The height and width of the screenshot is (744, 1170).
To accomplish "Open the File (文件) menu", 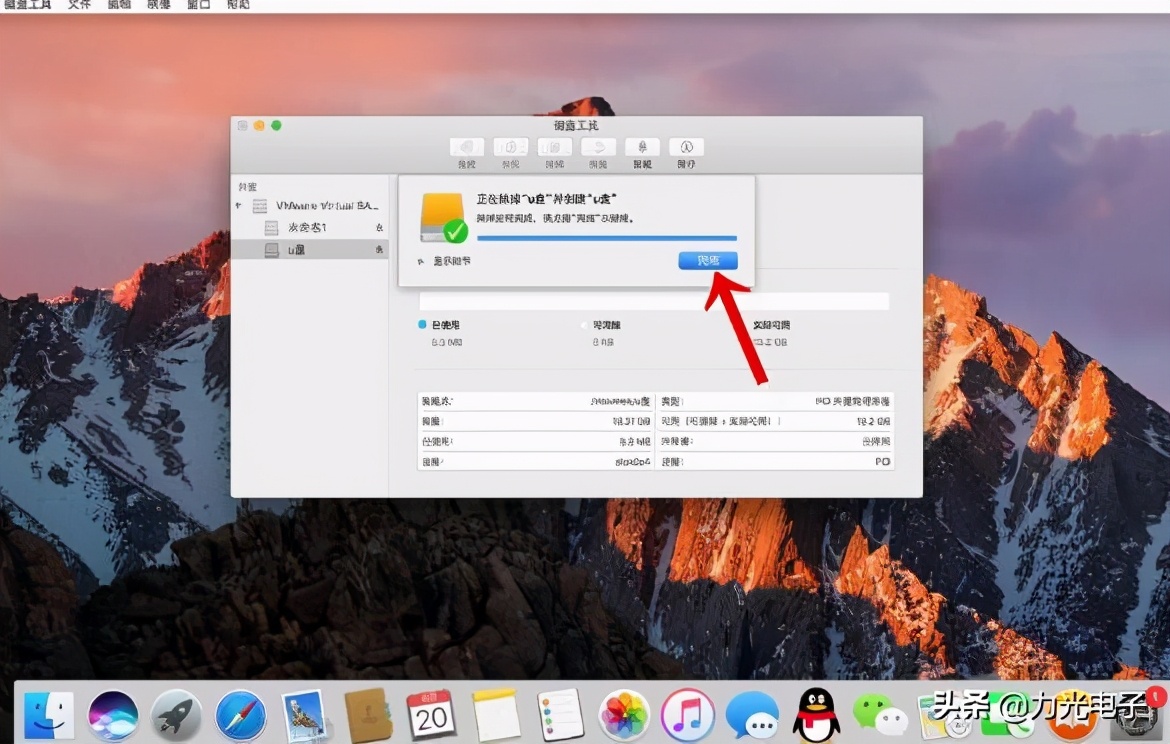I will (79, 5).
